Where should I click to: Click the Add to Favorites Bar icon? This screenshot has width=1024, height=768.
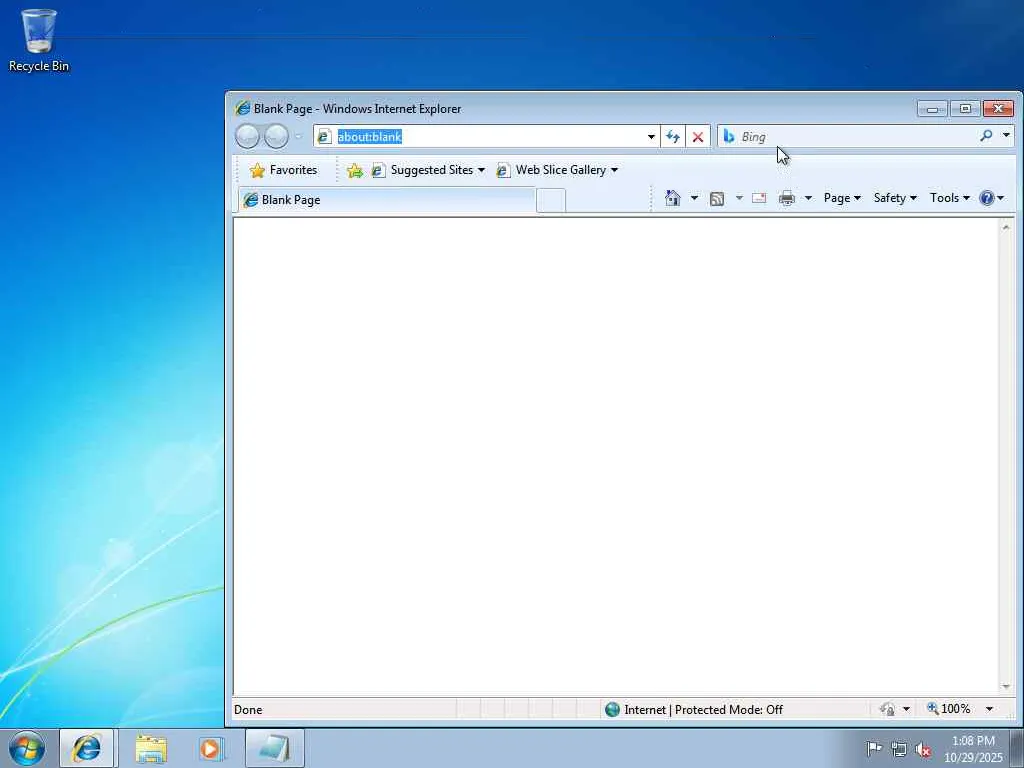tap(355, 170)
